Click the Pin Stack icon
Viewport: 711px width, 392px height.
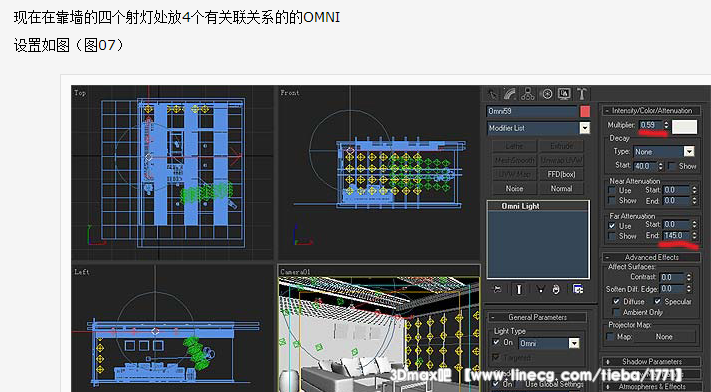pyautogui.click(x=497, y=289)
